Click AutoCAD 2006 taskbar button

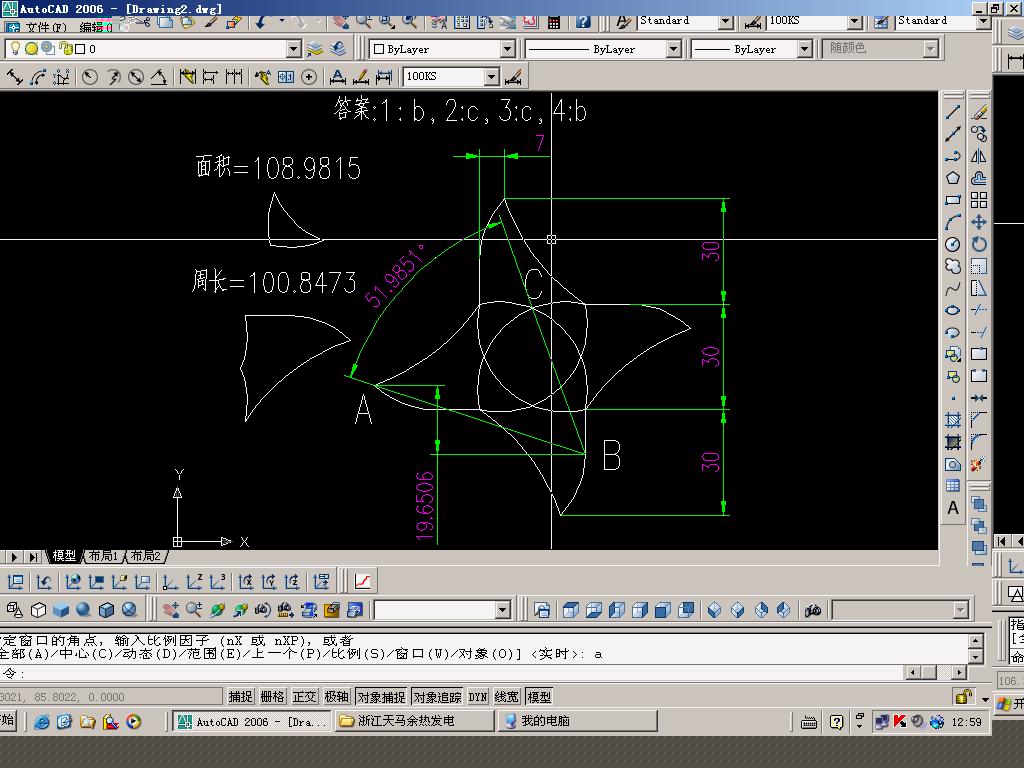(x=252, y=721)
